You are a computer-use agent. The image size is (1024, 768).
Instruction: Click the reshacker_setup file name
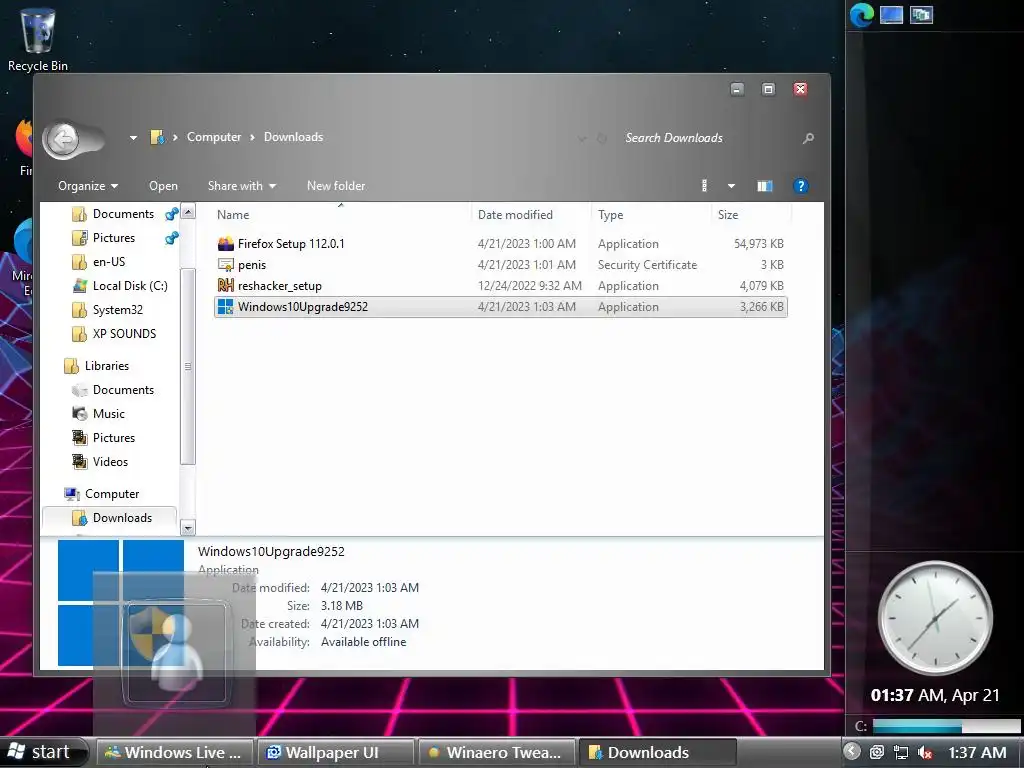point(280,286)
